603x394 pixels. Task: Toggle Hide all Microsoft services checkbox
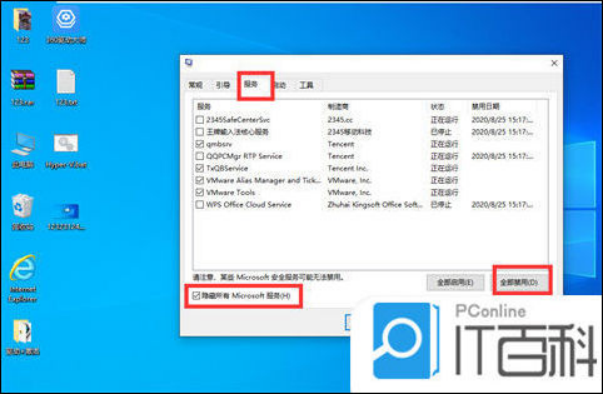point(197,296)
